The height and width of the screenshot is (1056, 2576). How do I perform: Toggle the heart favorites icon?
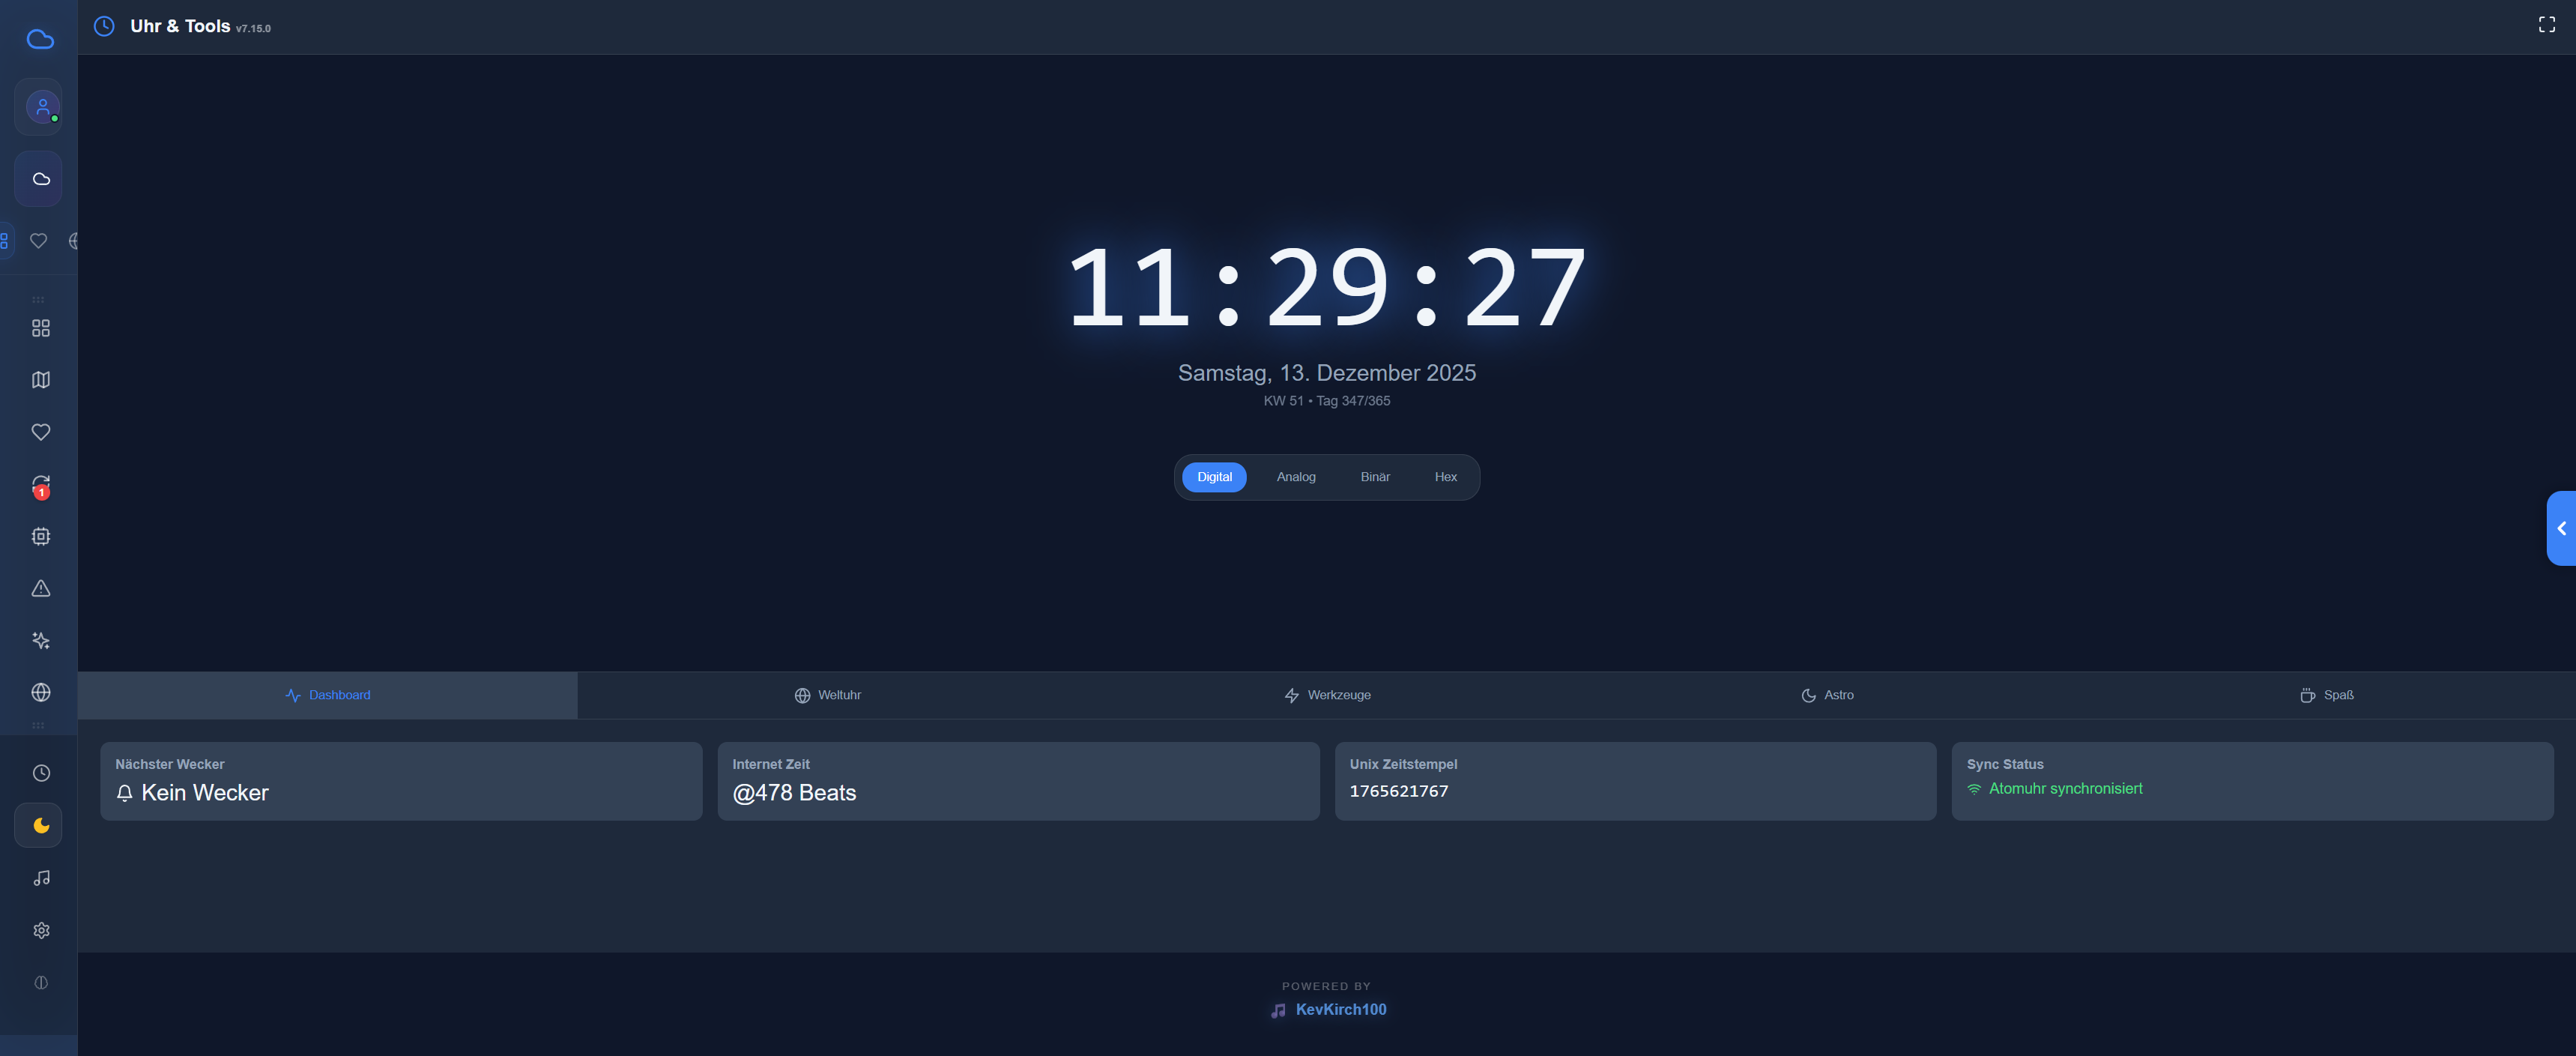tap(40, 432)
